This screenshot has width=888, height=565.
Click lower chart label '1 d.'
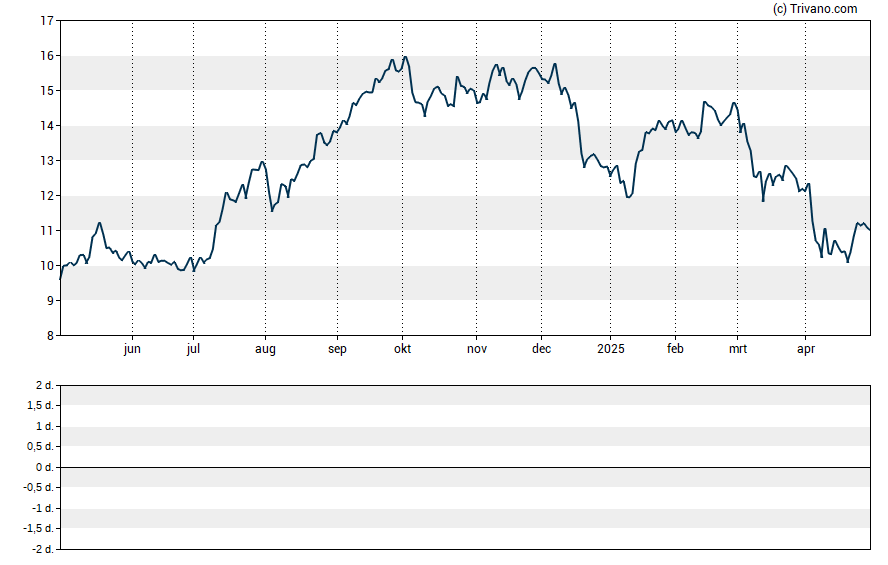click(x=44, y=426)
